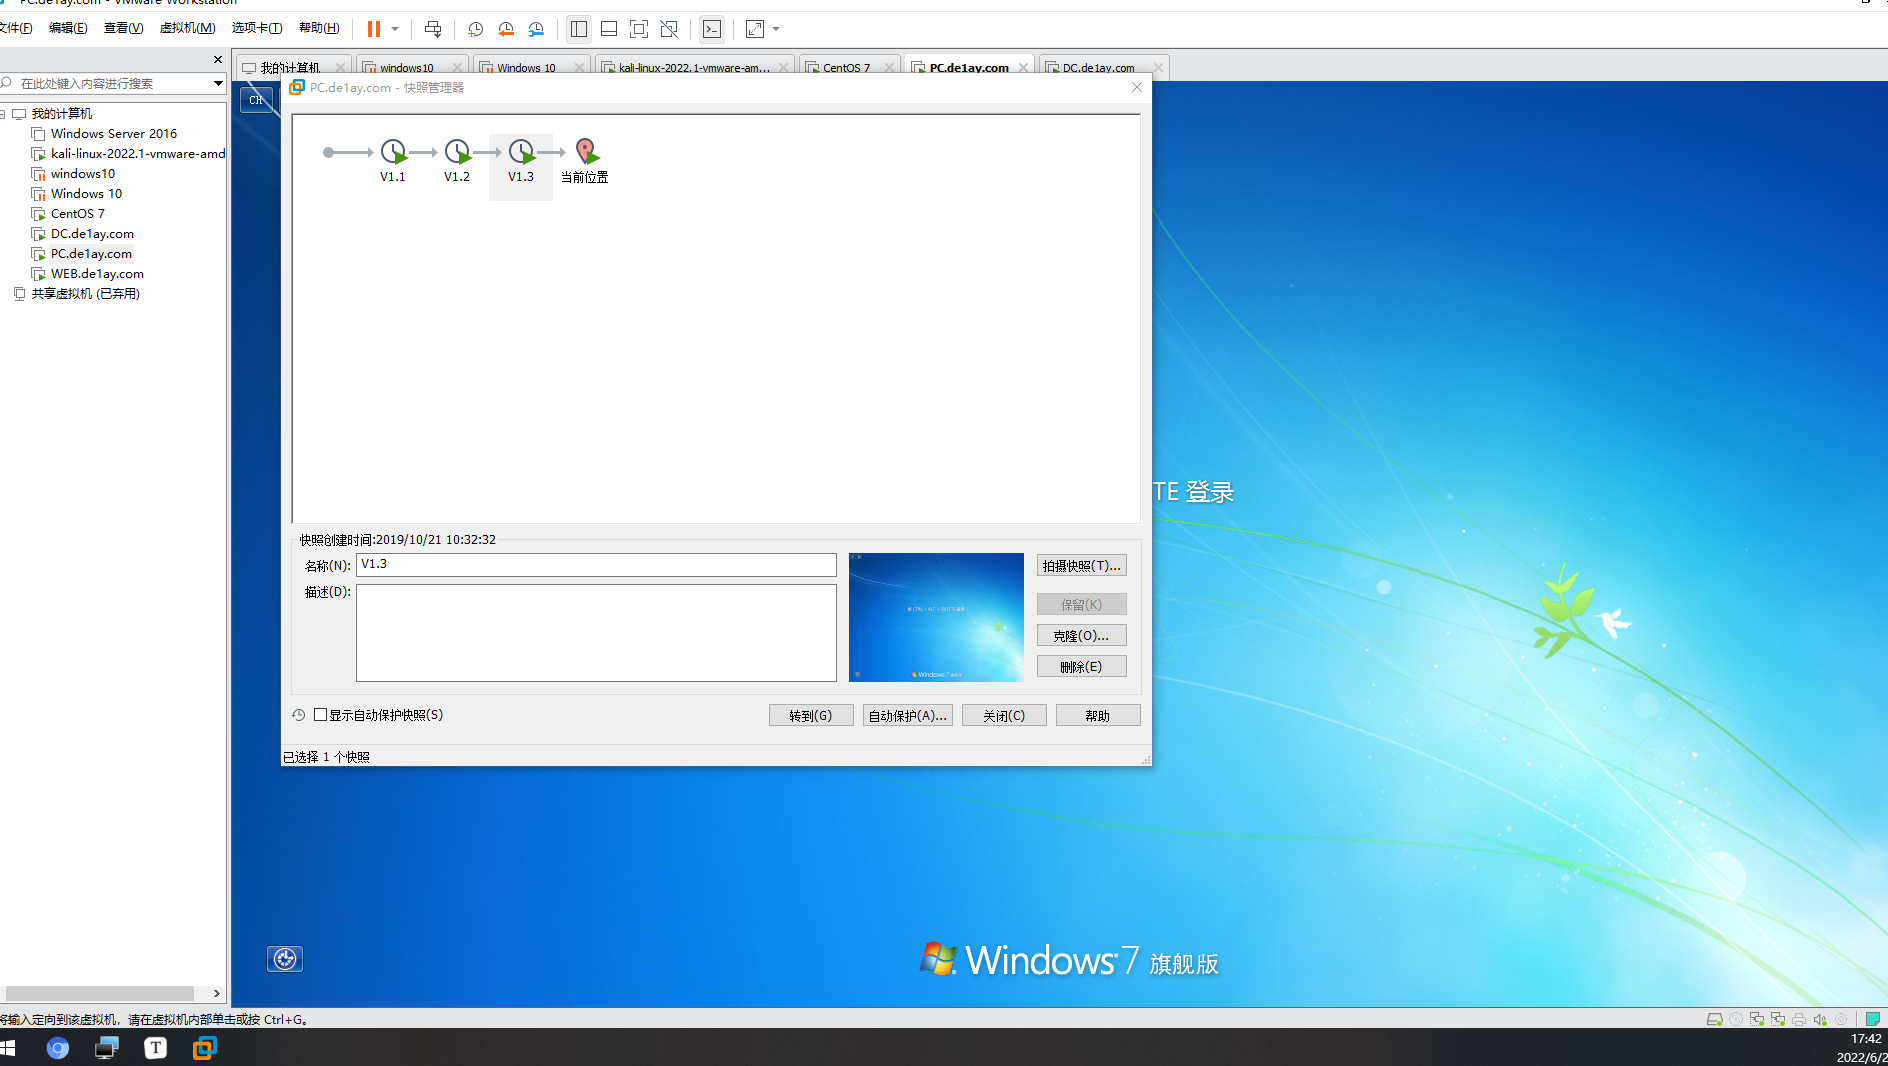Select the V1.1 snapshot node
The height and width of the screenshot is (1066, 1888).
point(393,161)
